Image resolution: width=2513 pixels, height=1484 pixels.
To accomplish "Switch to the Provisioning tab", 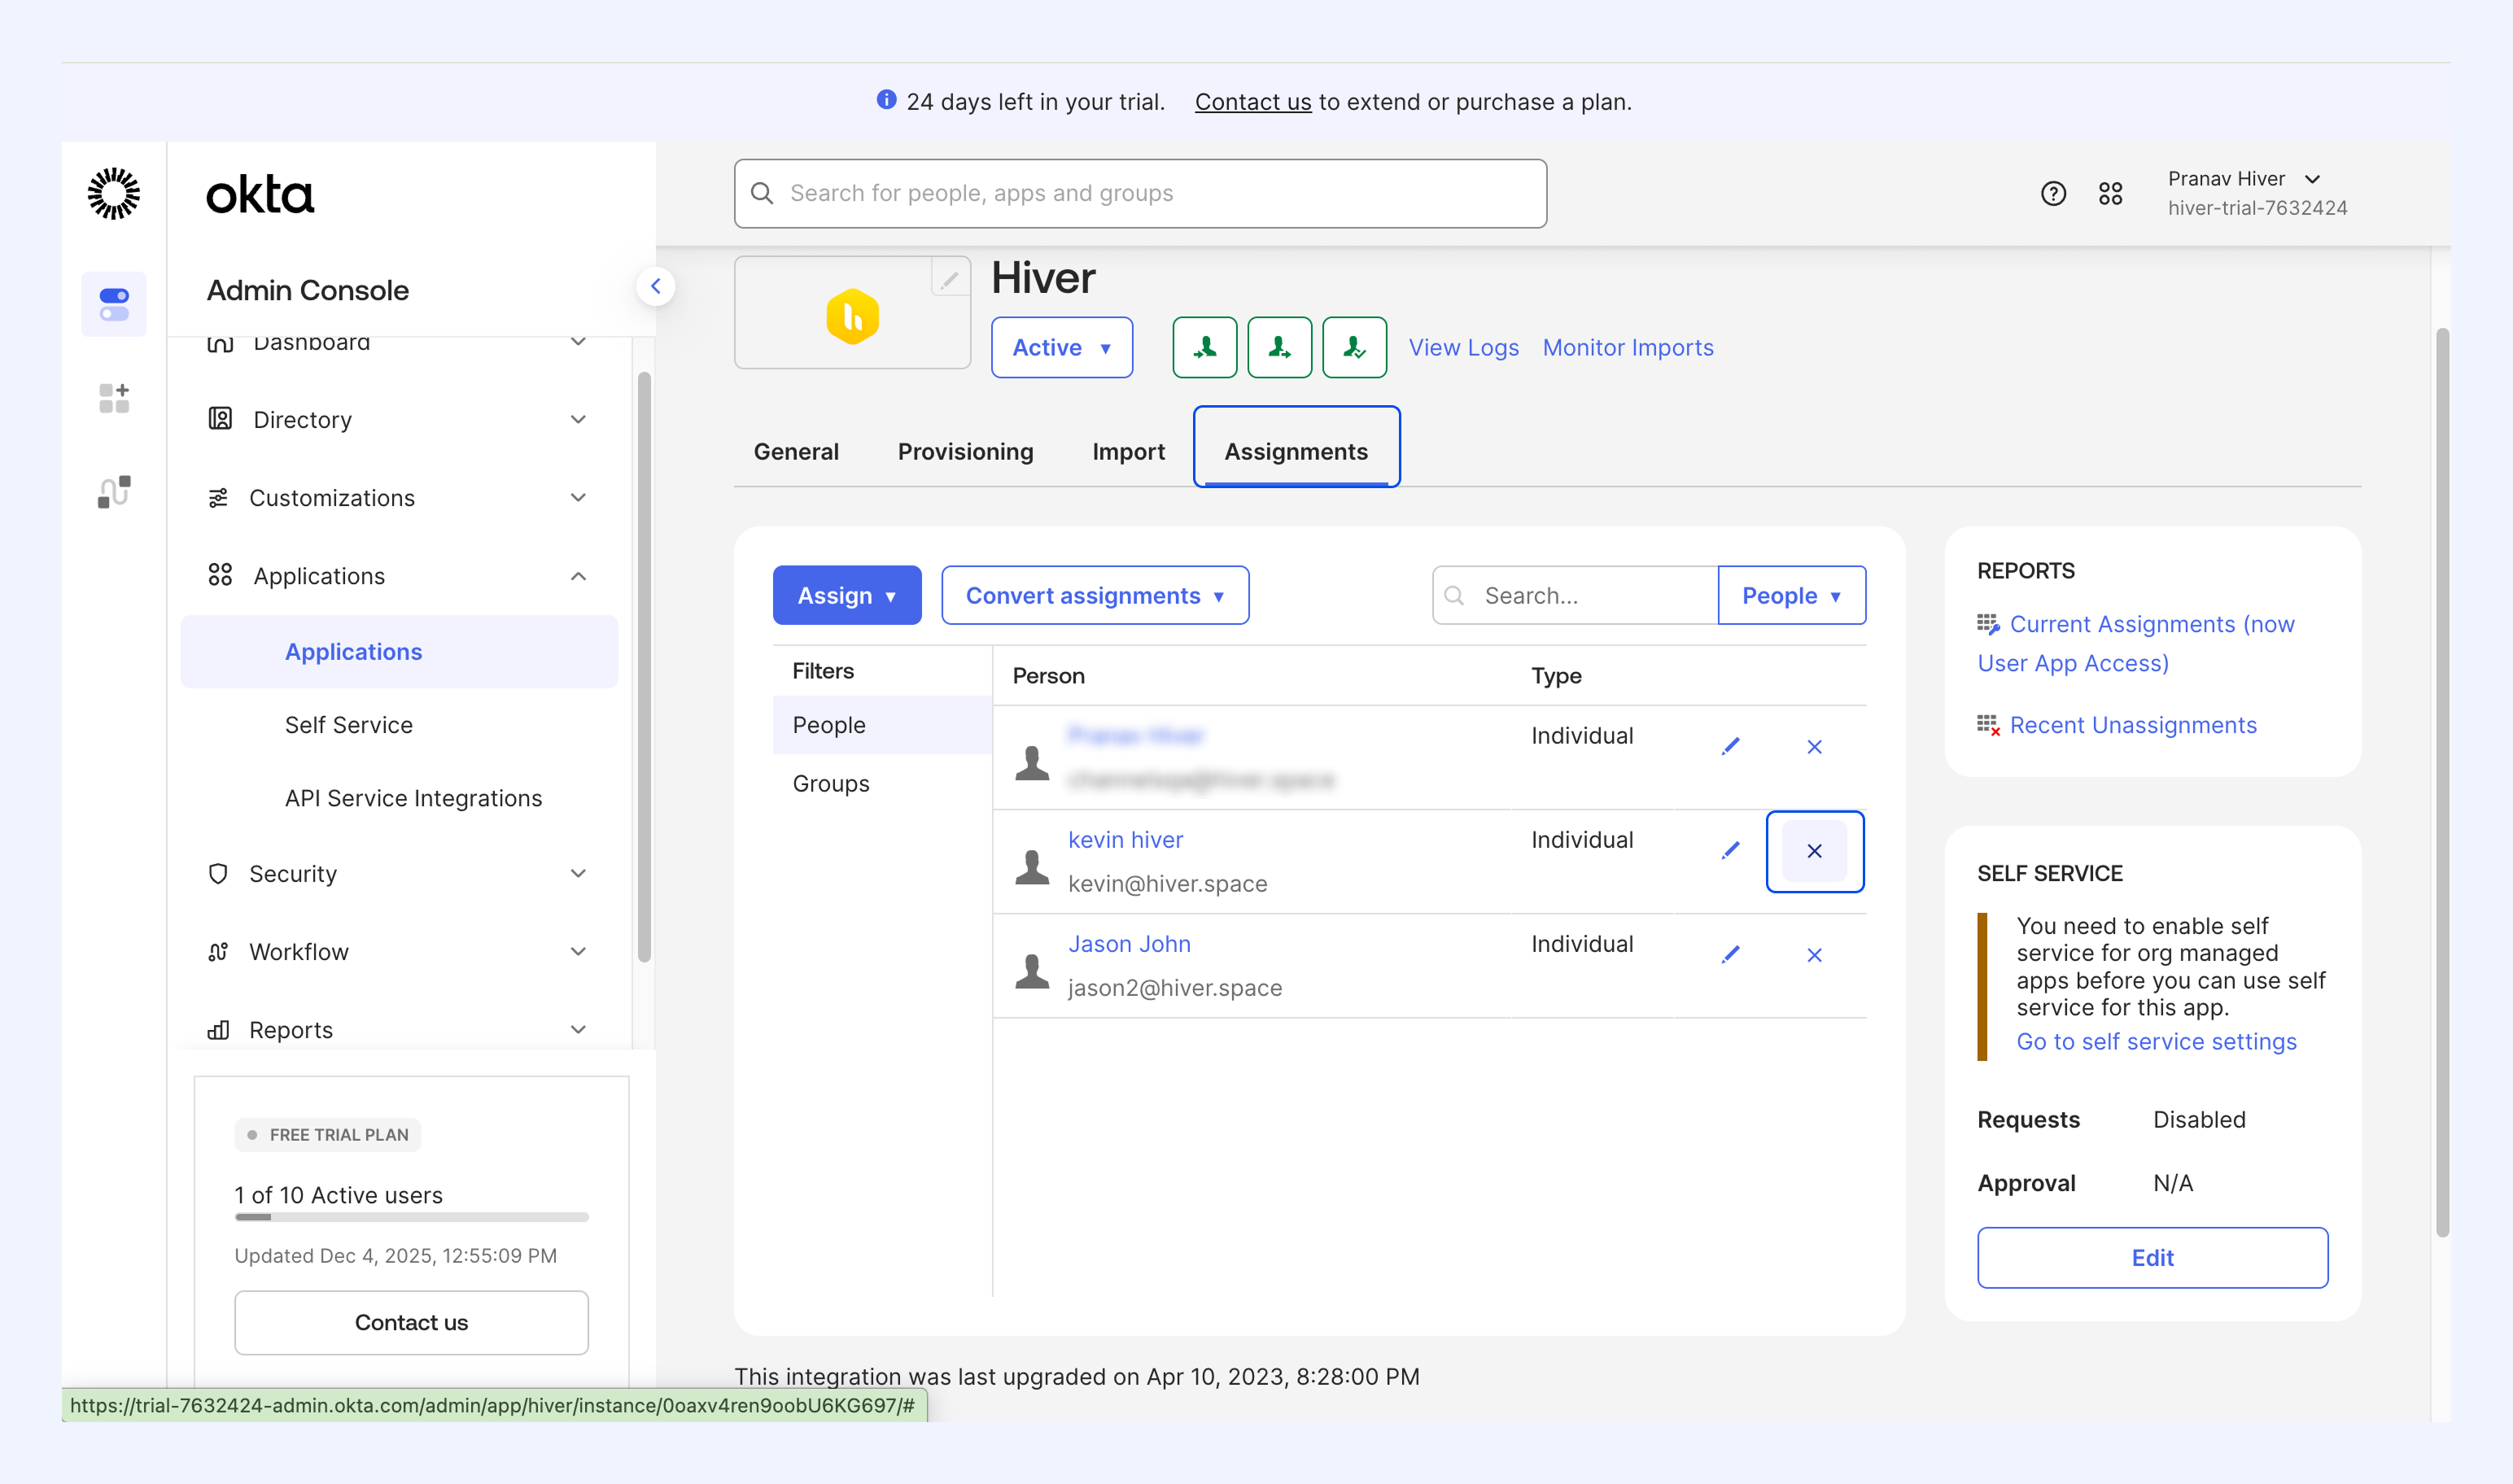I will 965,451.
